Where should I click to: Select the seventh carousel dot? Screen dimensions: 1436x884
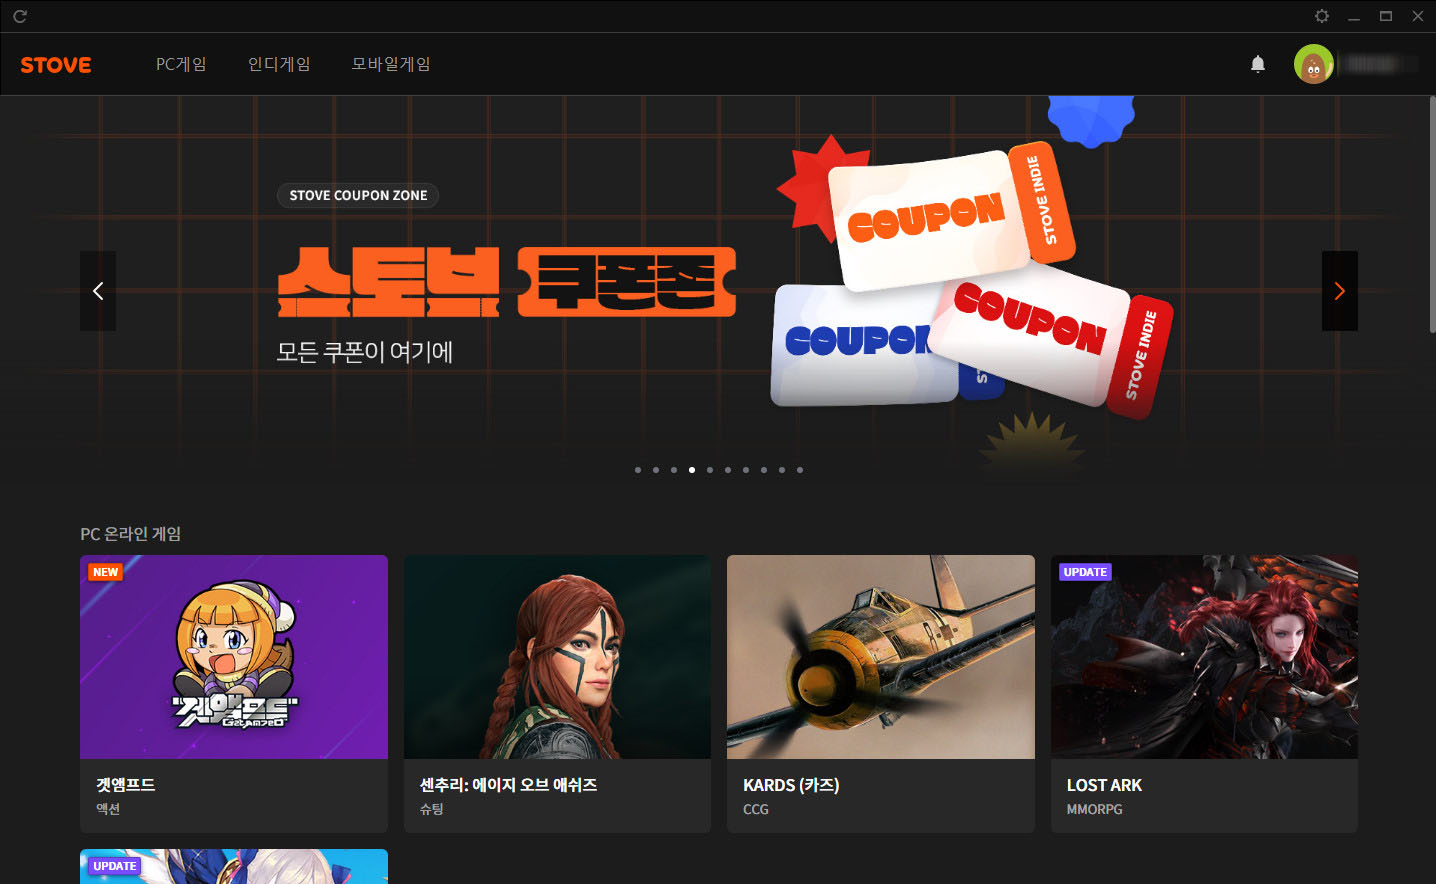746,470
